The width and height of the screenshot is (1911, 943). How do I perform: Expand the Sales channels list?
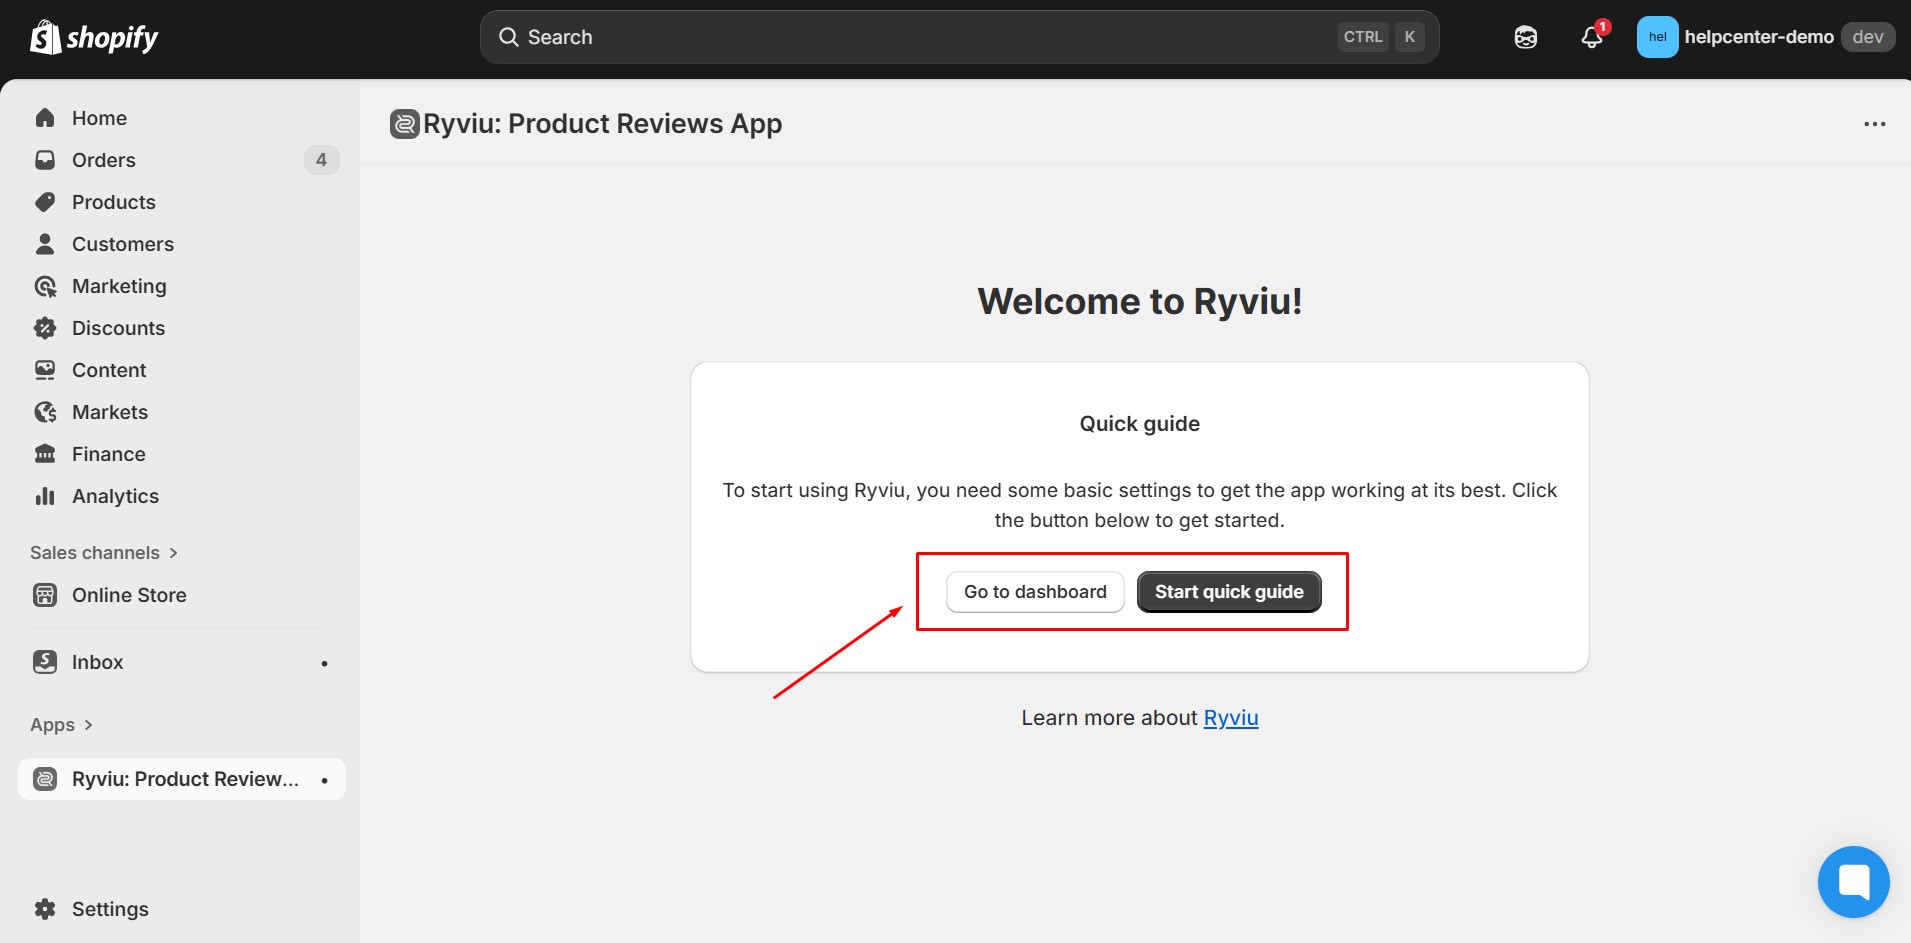(104, 552)
